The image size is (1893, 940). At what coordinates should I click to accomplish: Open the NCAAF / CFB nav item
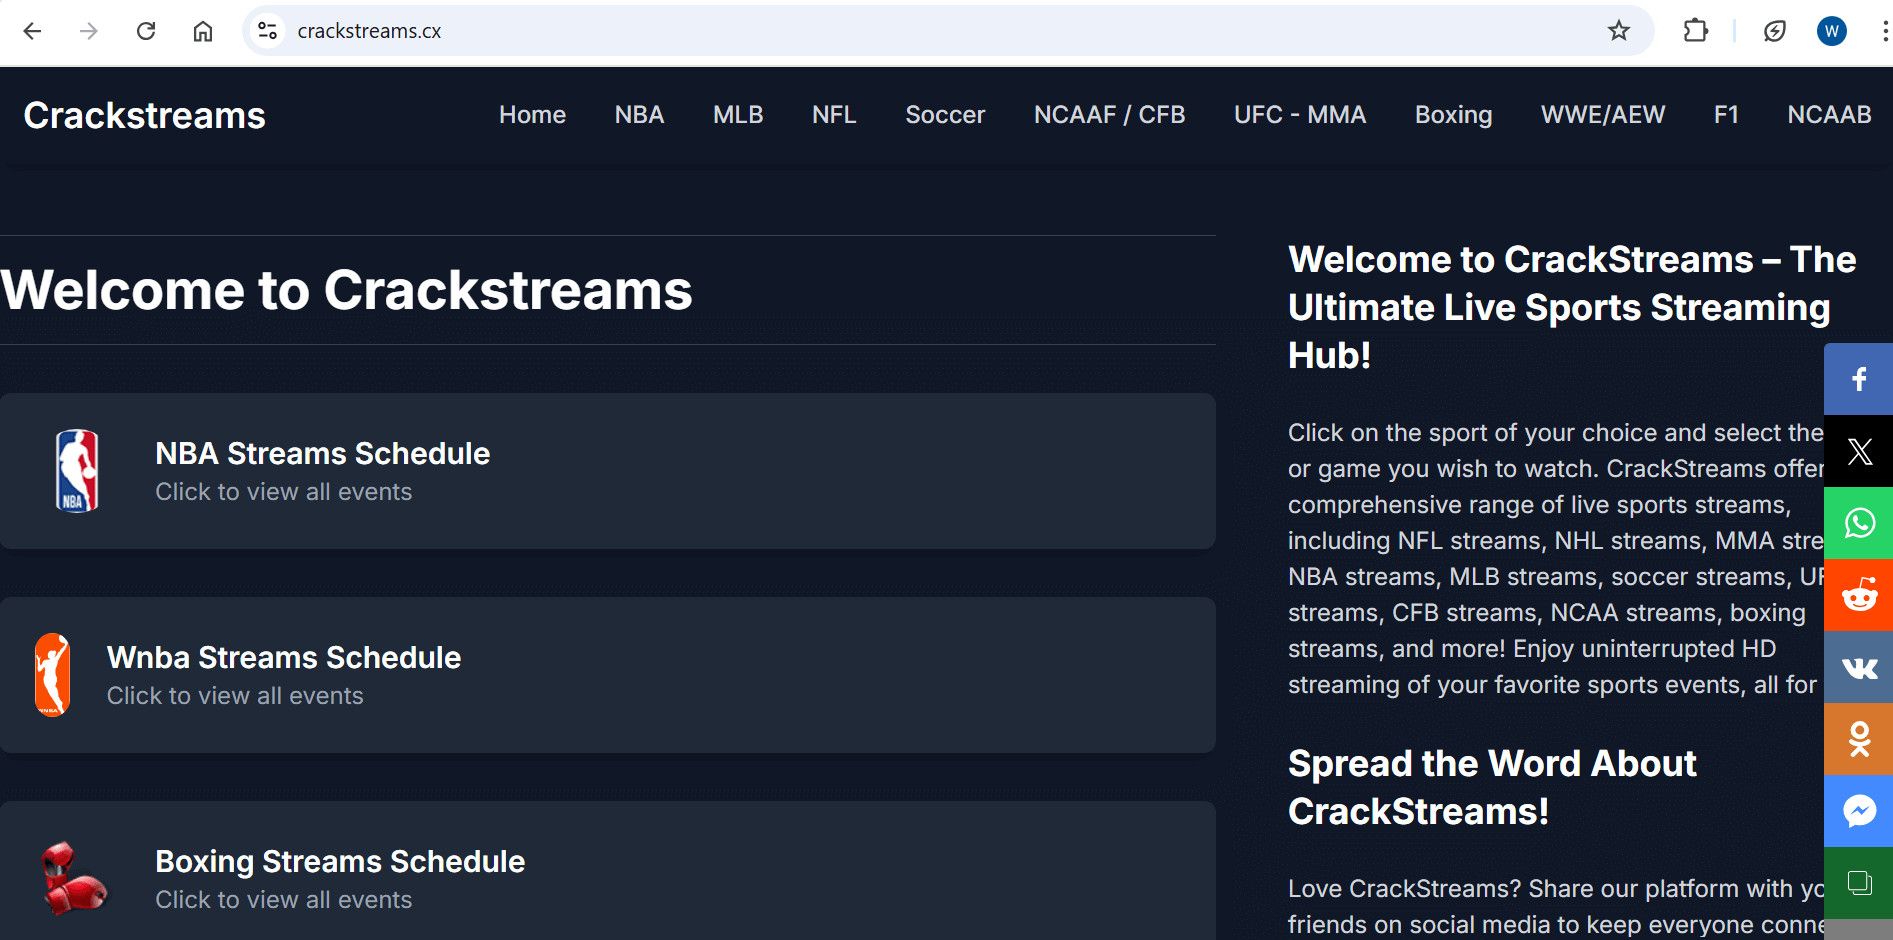1110,115
